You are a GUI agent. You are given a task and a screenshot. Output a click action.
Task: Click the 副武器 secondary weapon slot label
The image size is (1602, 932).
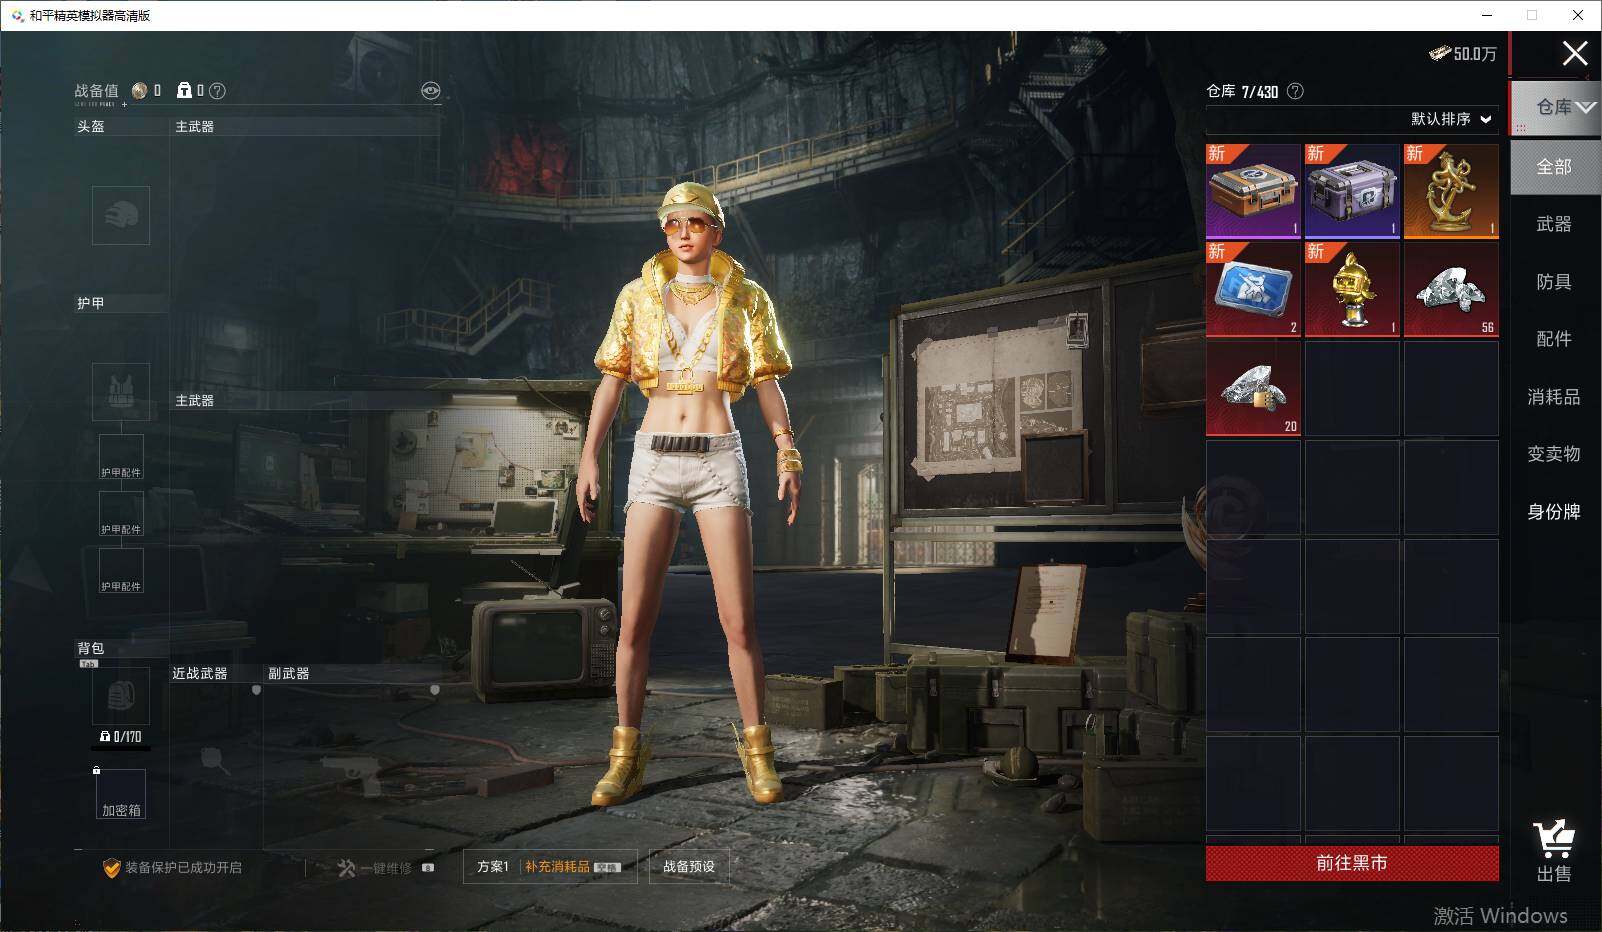coord(289,674)
